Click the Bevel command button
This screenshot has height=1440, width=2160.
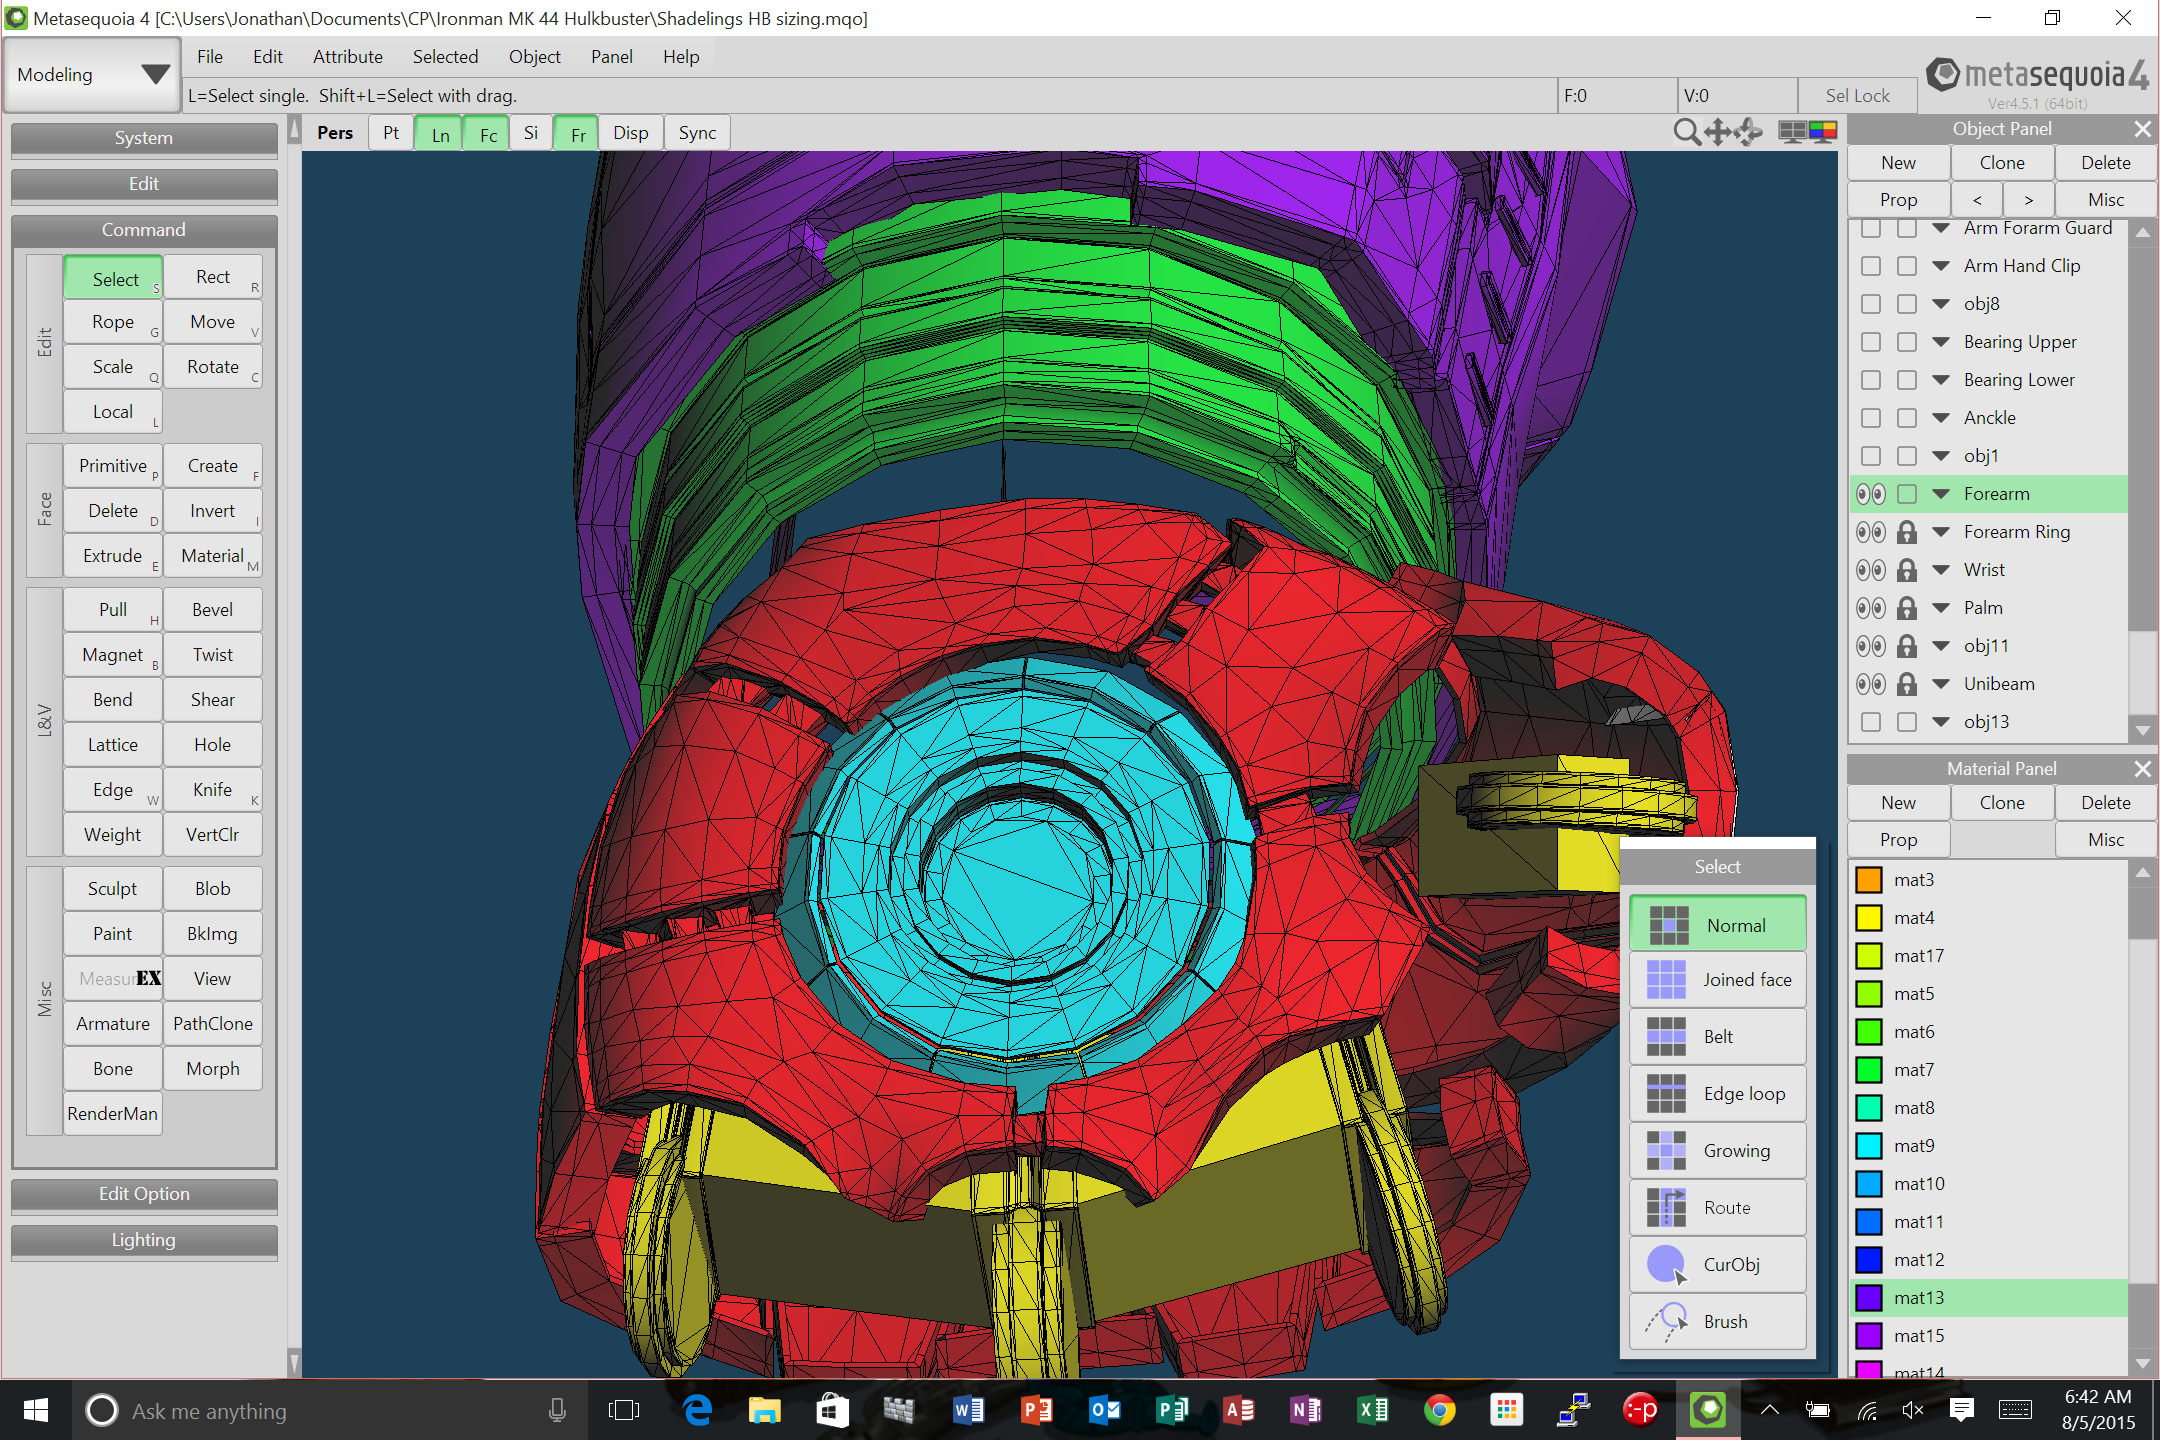click(x=213, y=610)
